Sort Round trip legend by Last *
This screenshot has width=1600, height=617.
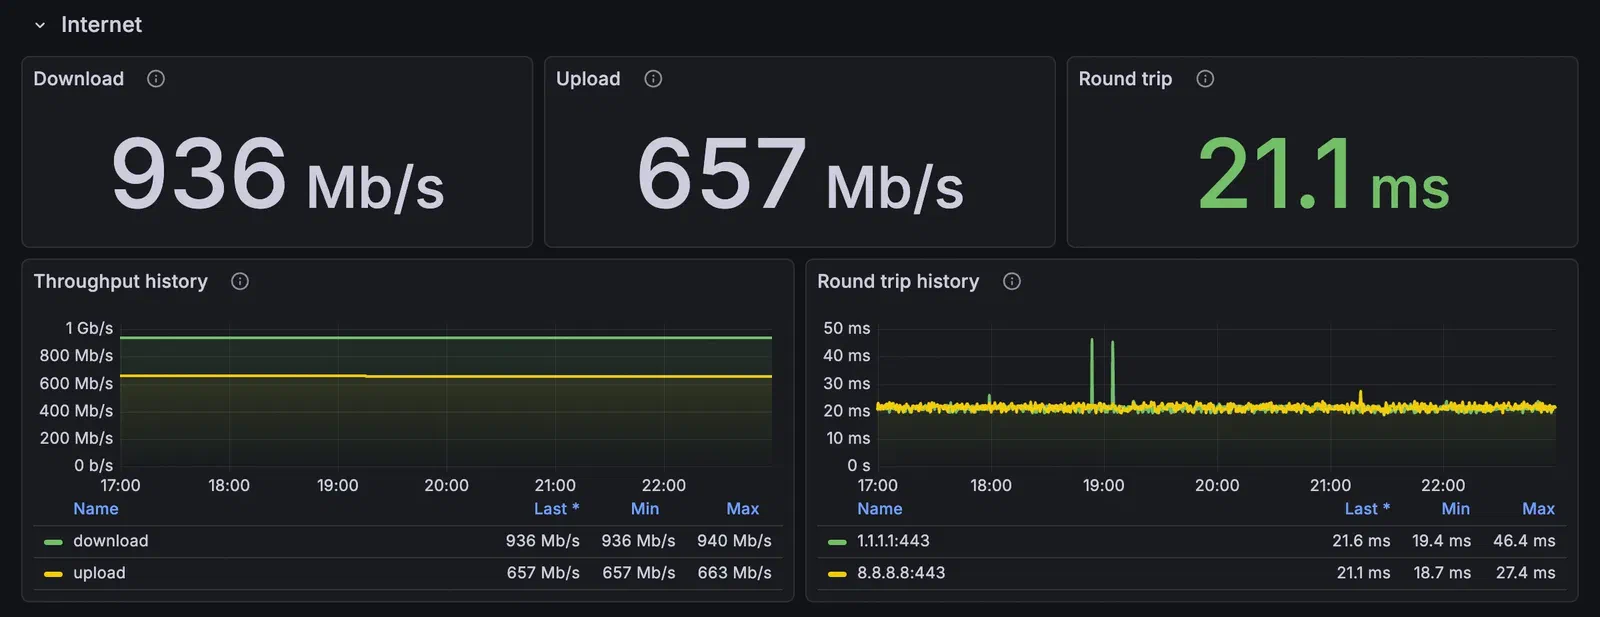tap(1367, 509)
